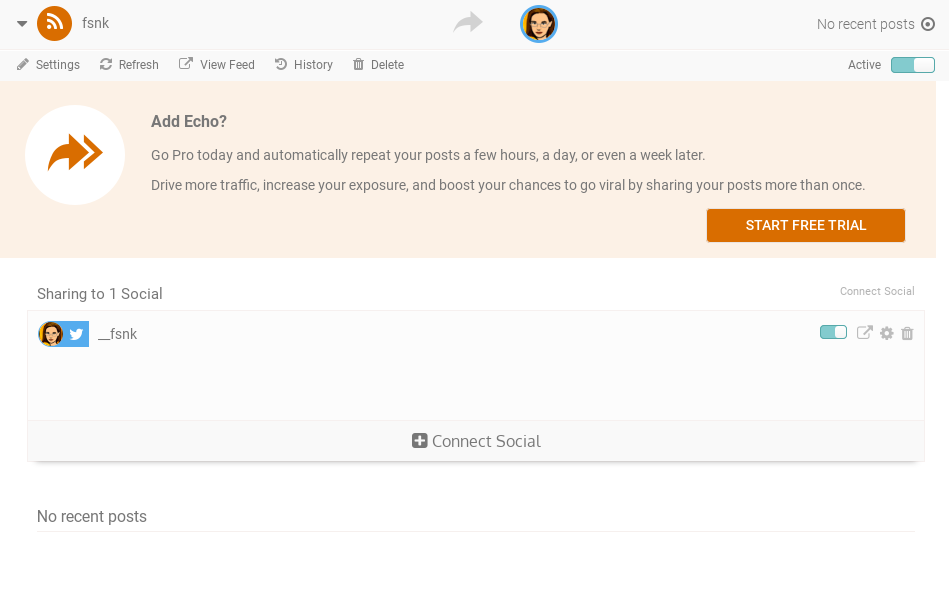Open View Feed link
Image resolution: width=949 pixels, height=589 pixels.
(217, 65)
